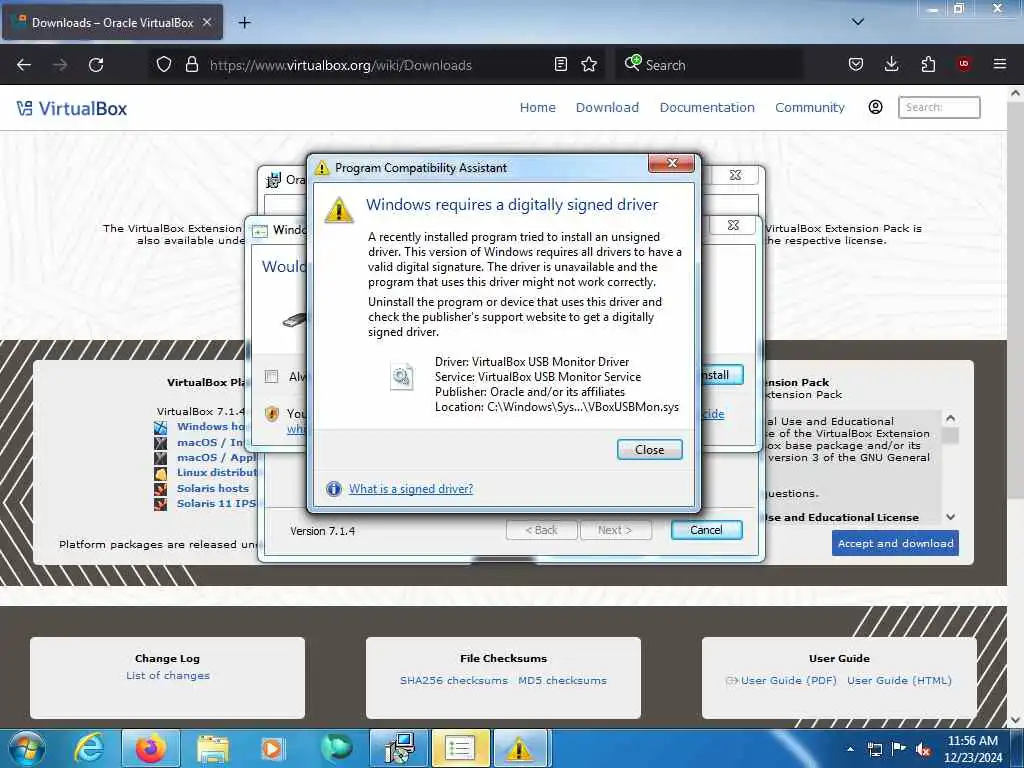Click the VirtualBox installer taskbar icon
The width and height of the screenshot is (1024, 768).
tap(398, 748)
